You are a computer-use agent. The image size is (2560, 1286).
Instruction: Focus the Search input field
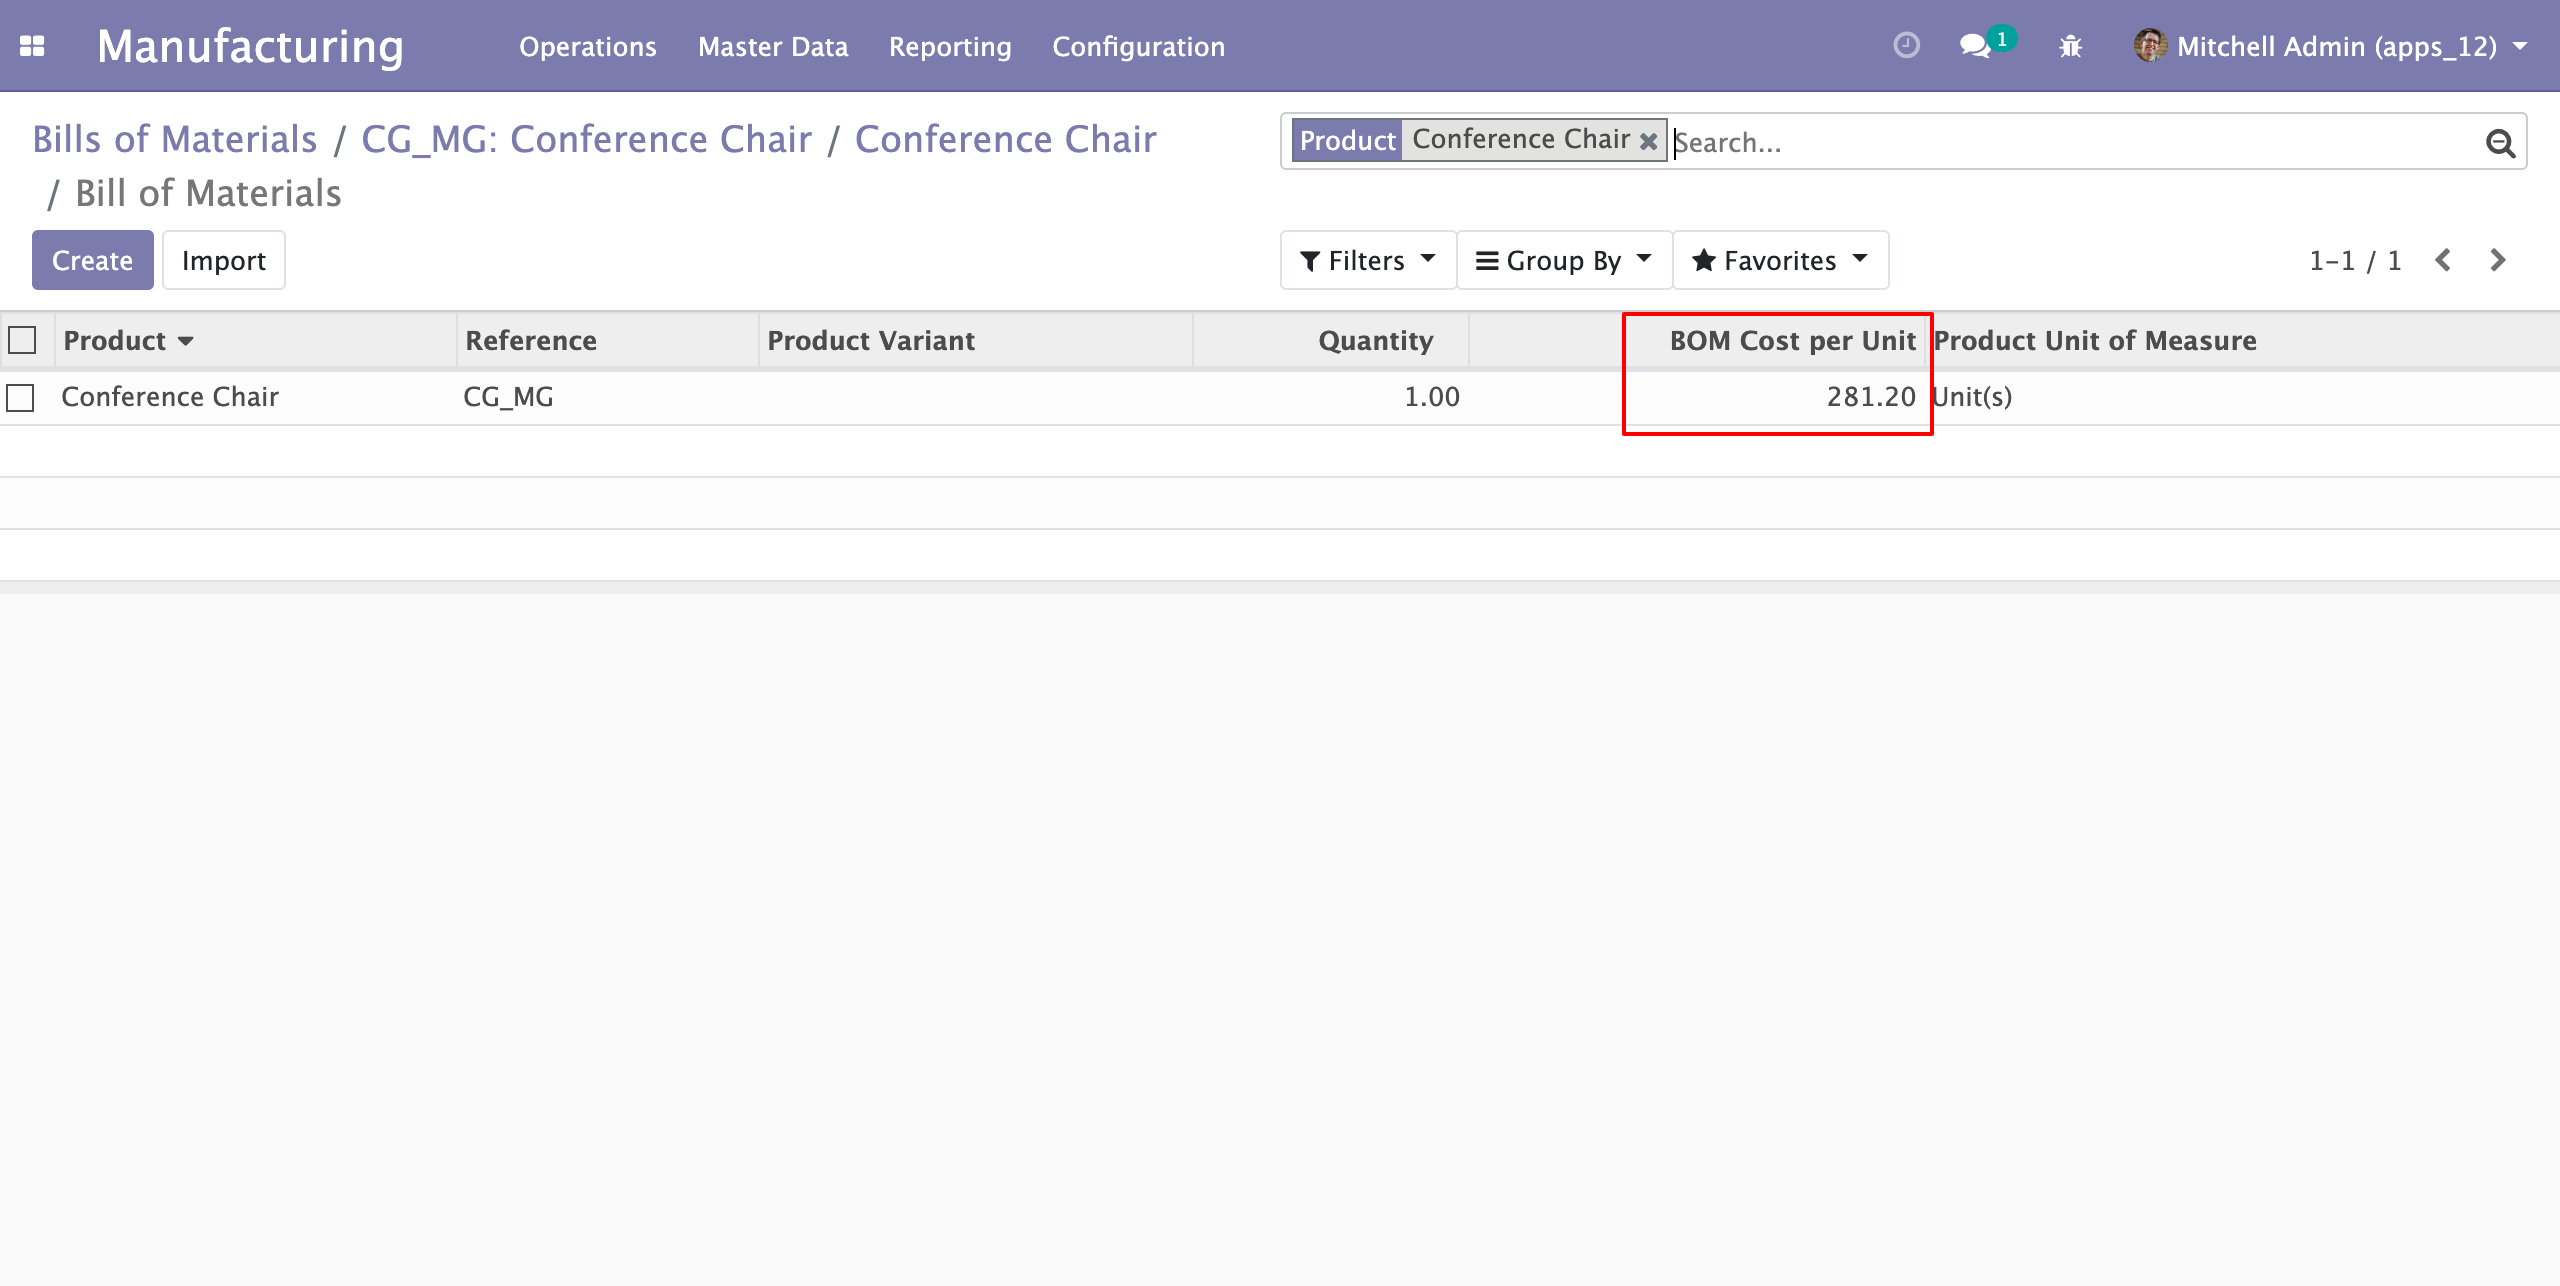coord(2070,143)
